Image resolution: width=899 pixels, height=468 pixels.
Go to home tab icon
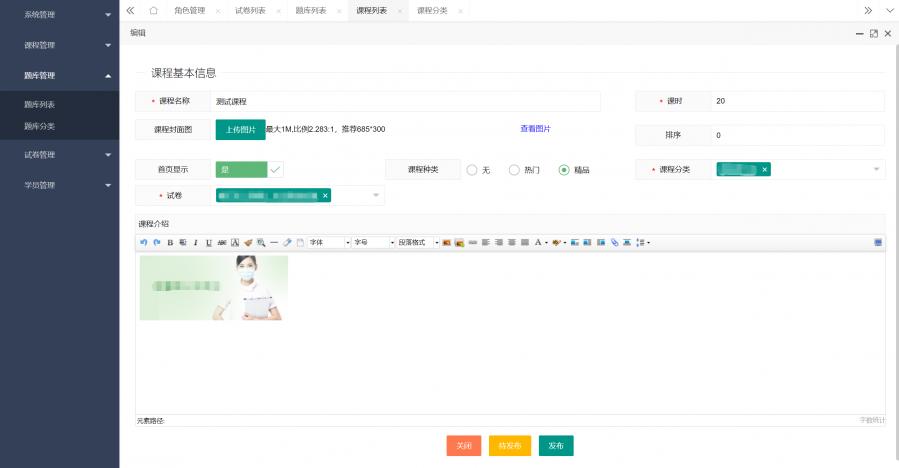point(153,10)
